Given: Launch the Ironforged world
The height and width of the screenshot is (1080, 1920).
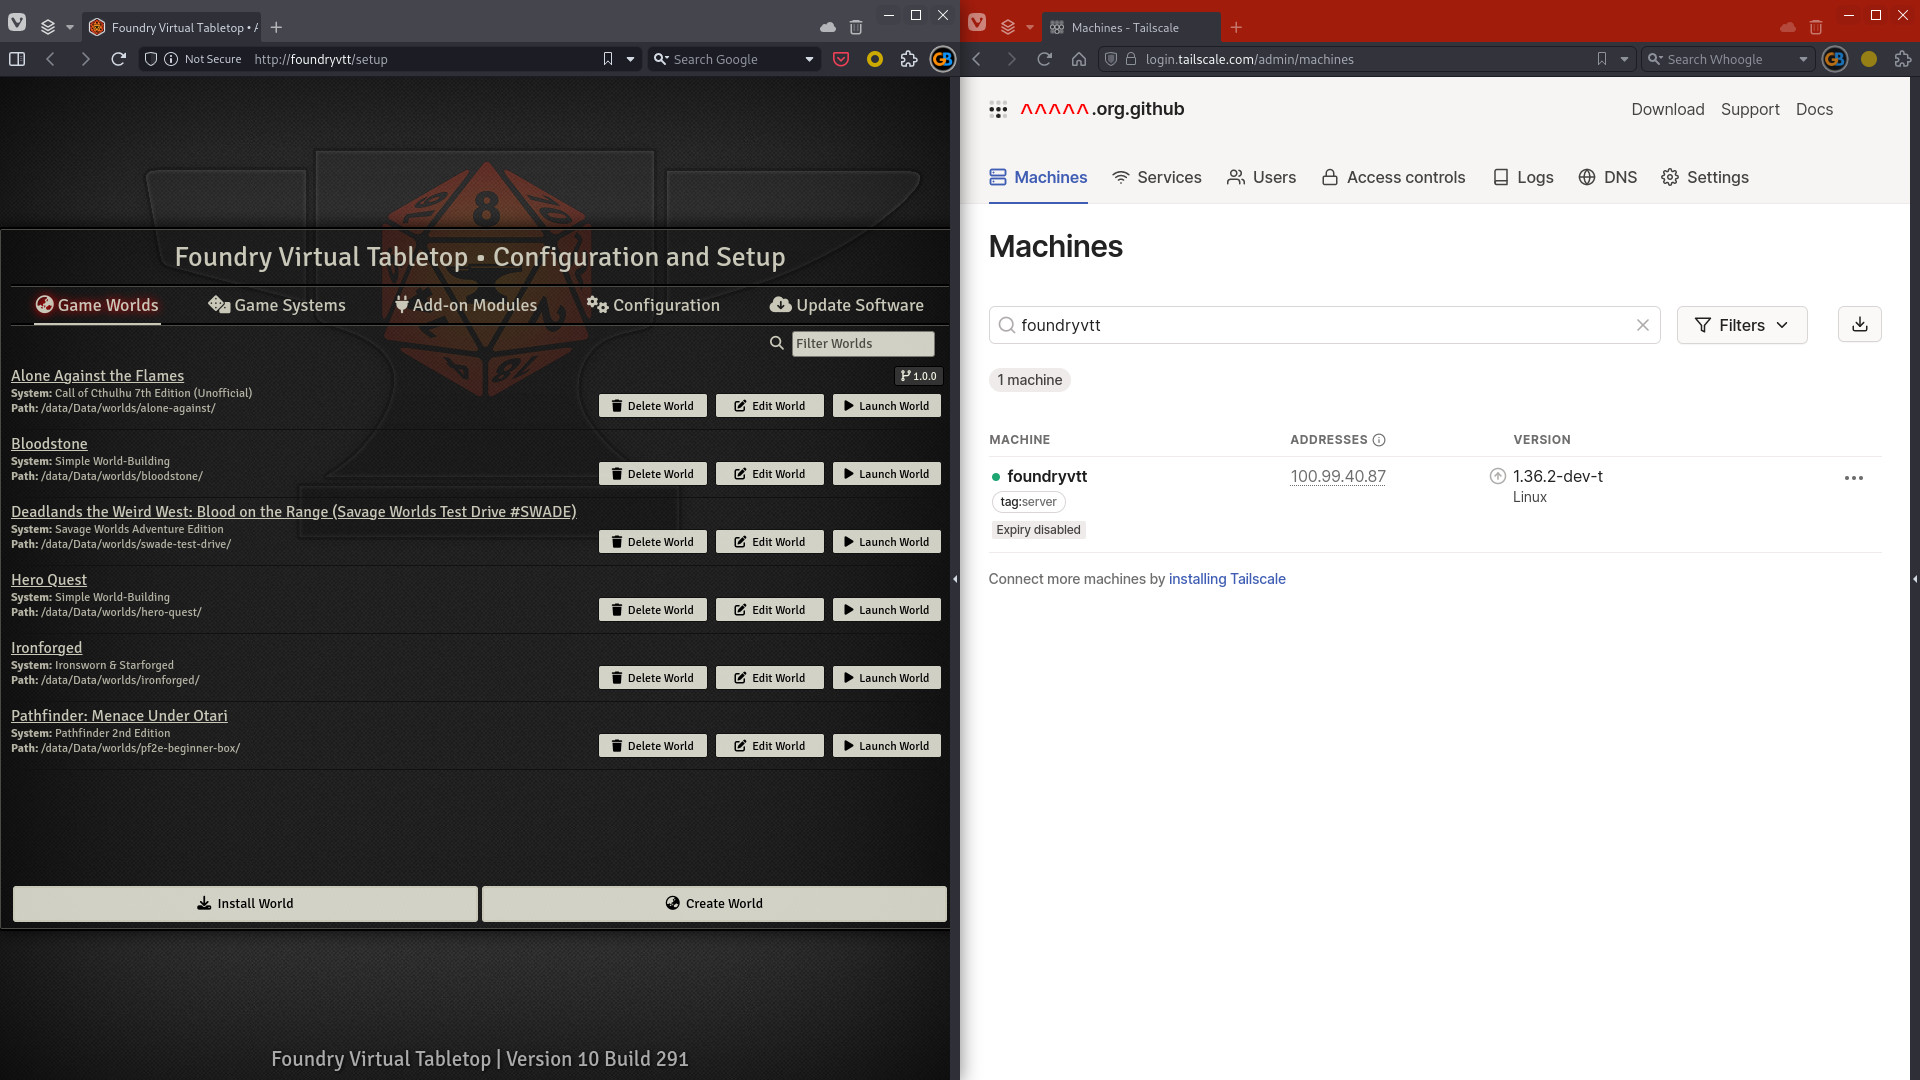Looking at the screenshot, I should pos(886,678).
